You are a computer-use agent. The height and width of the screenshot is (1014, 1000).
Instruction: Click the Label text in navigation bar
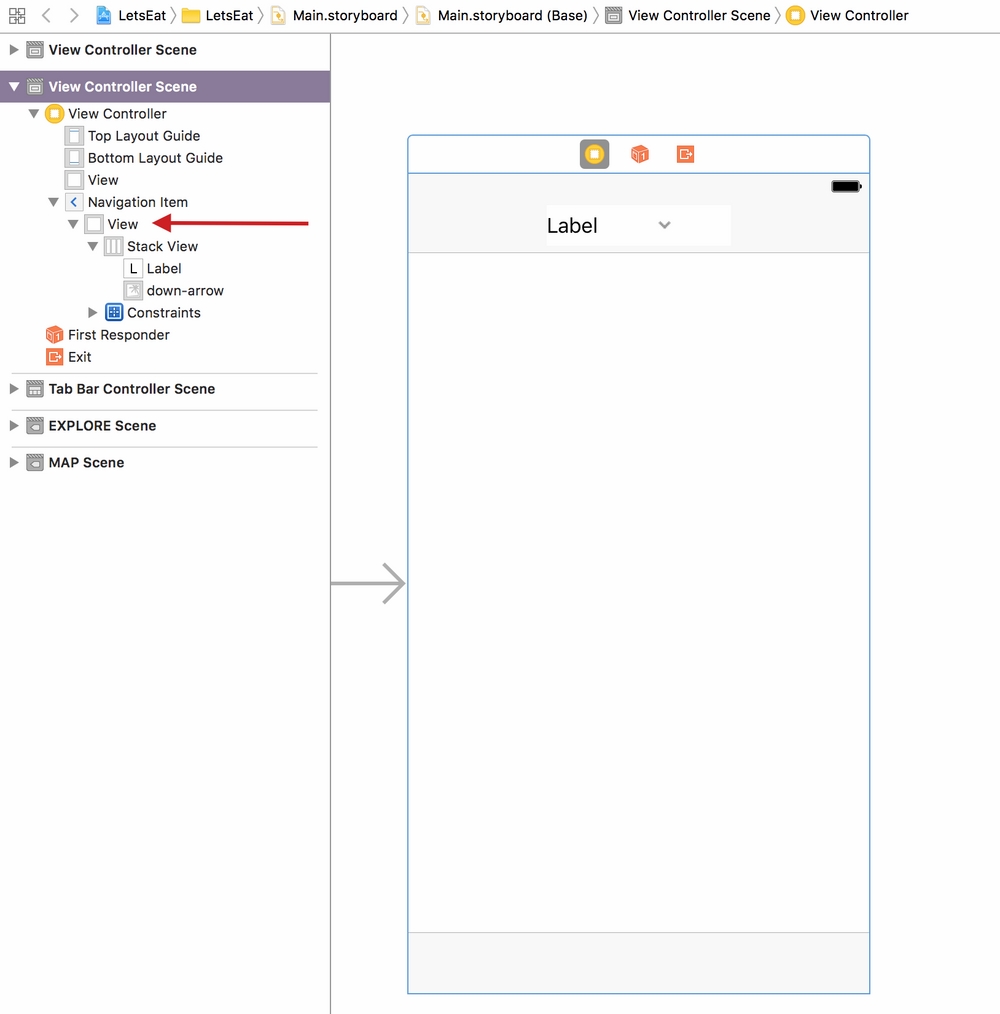[x=572, y=226]
